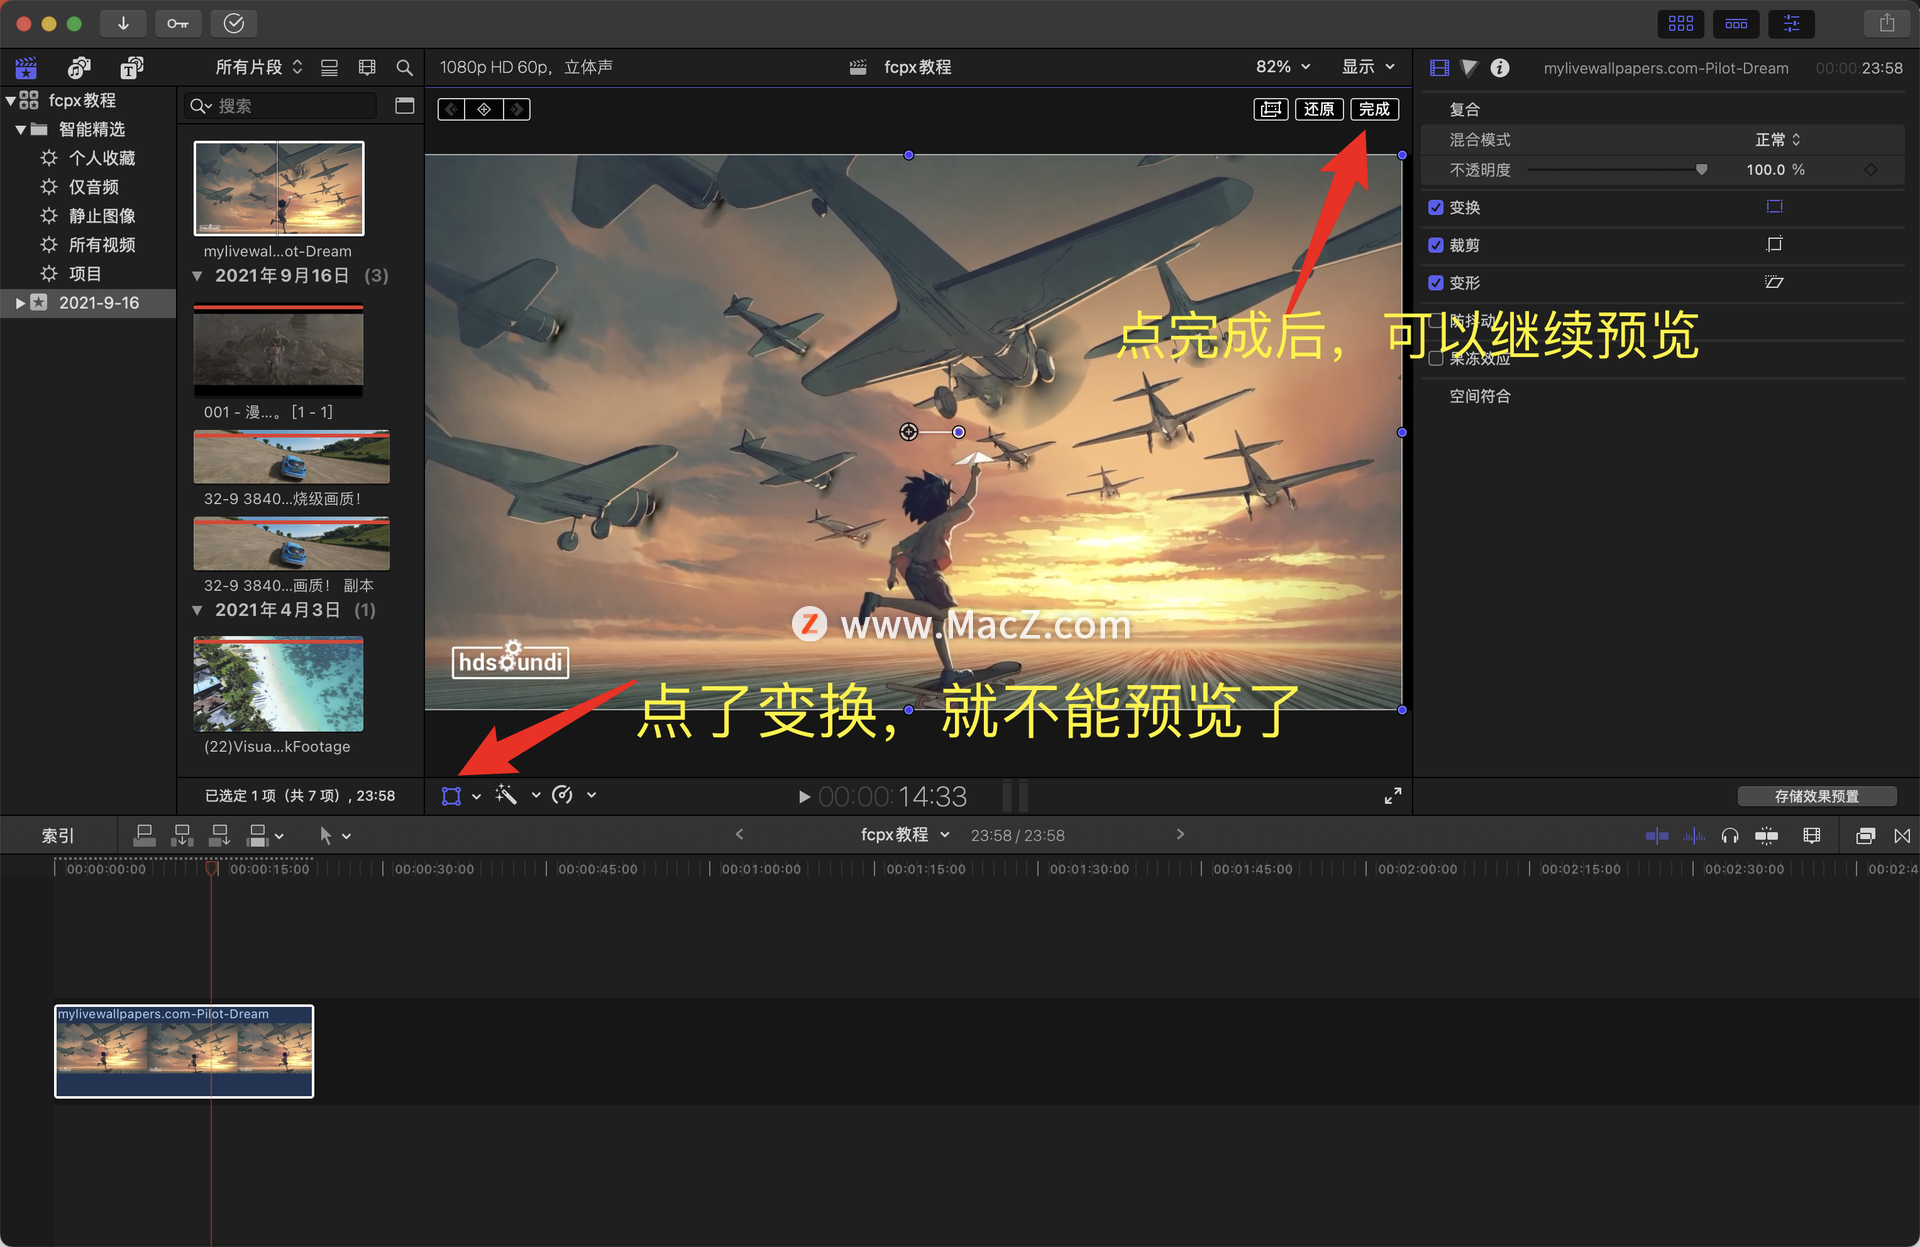Screen dimensions: 1920x1247
Task: Open the 所有片段 filter dropdown
Action: [x=259, y=67]
